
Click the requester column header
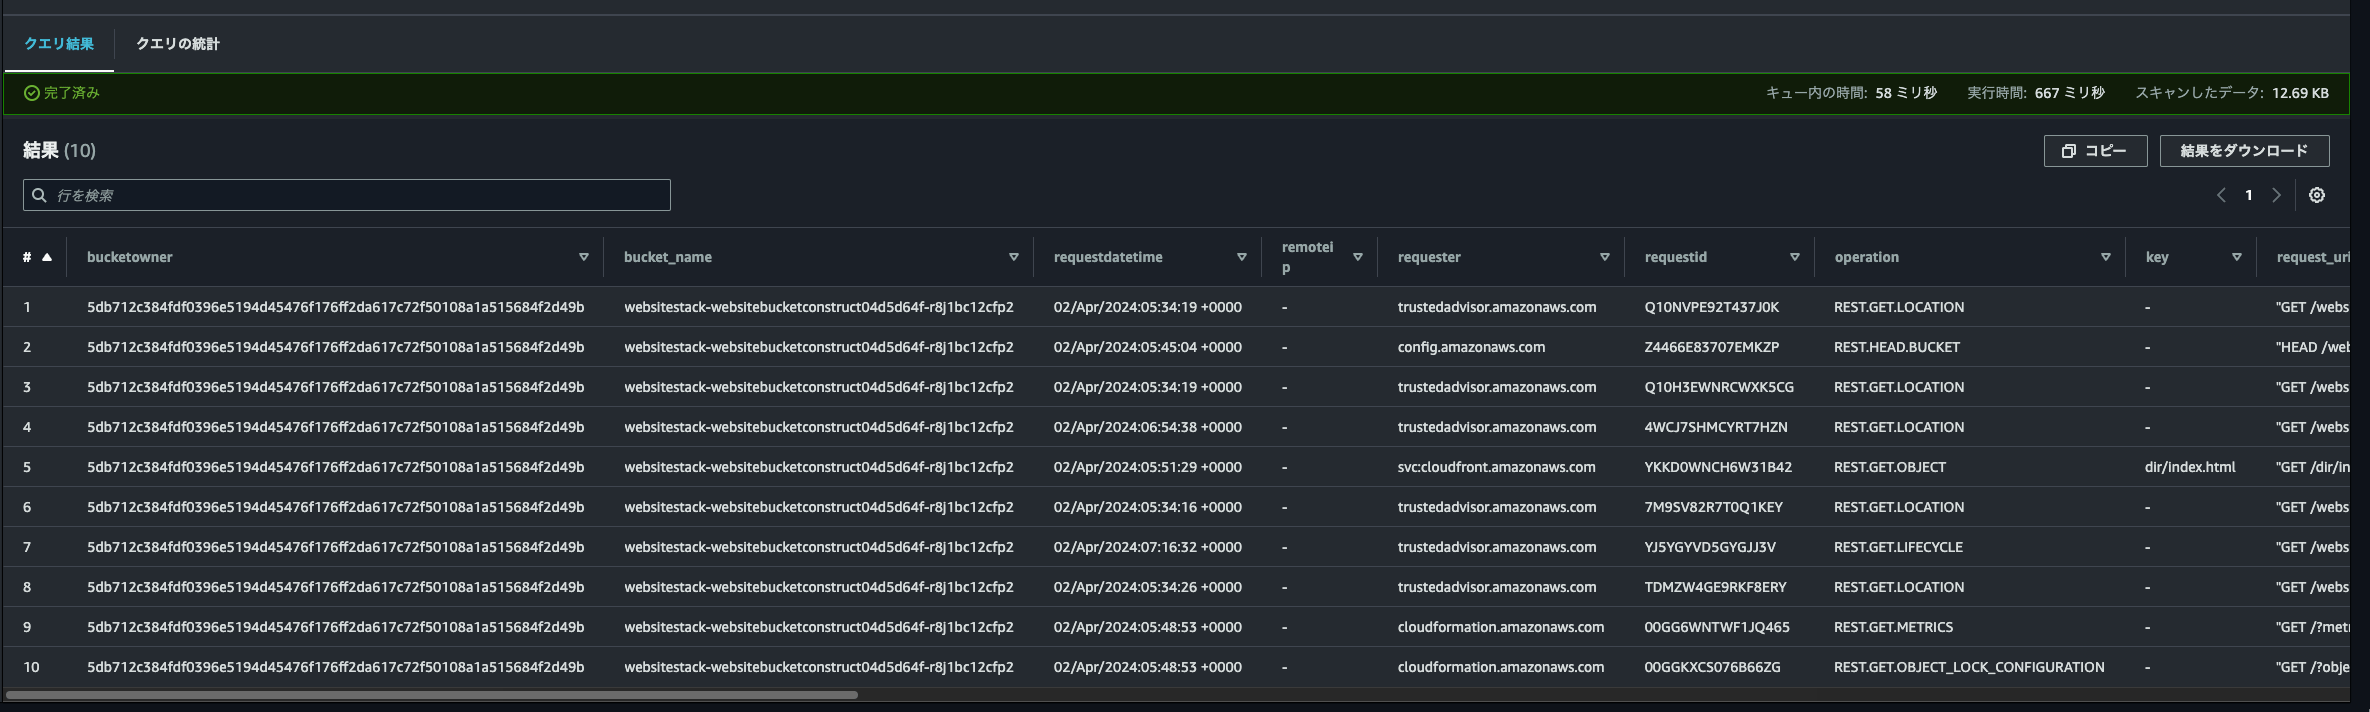(1429, 257)
